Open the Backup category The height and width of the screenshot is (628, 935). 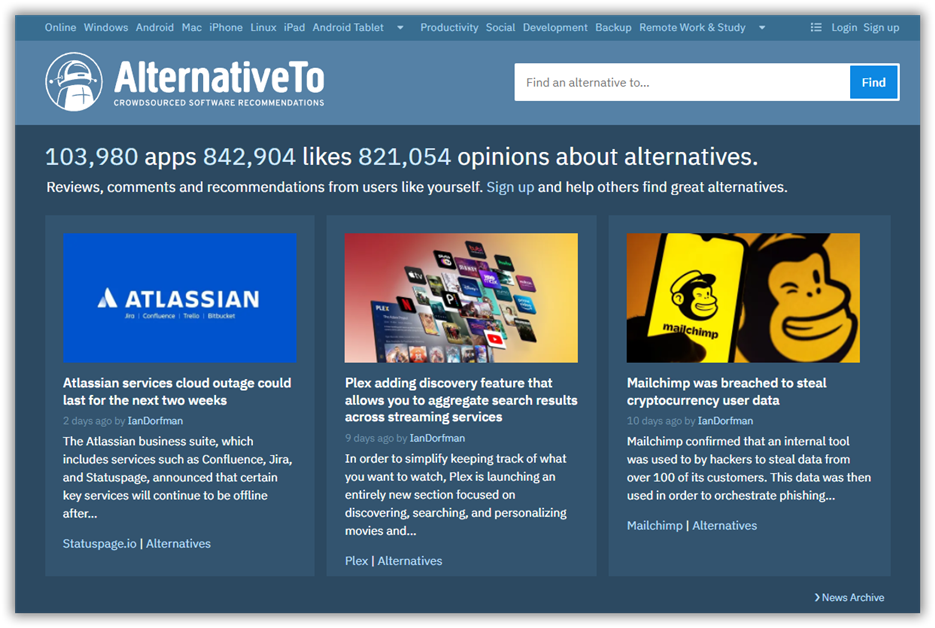coord(613,27)
